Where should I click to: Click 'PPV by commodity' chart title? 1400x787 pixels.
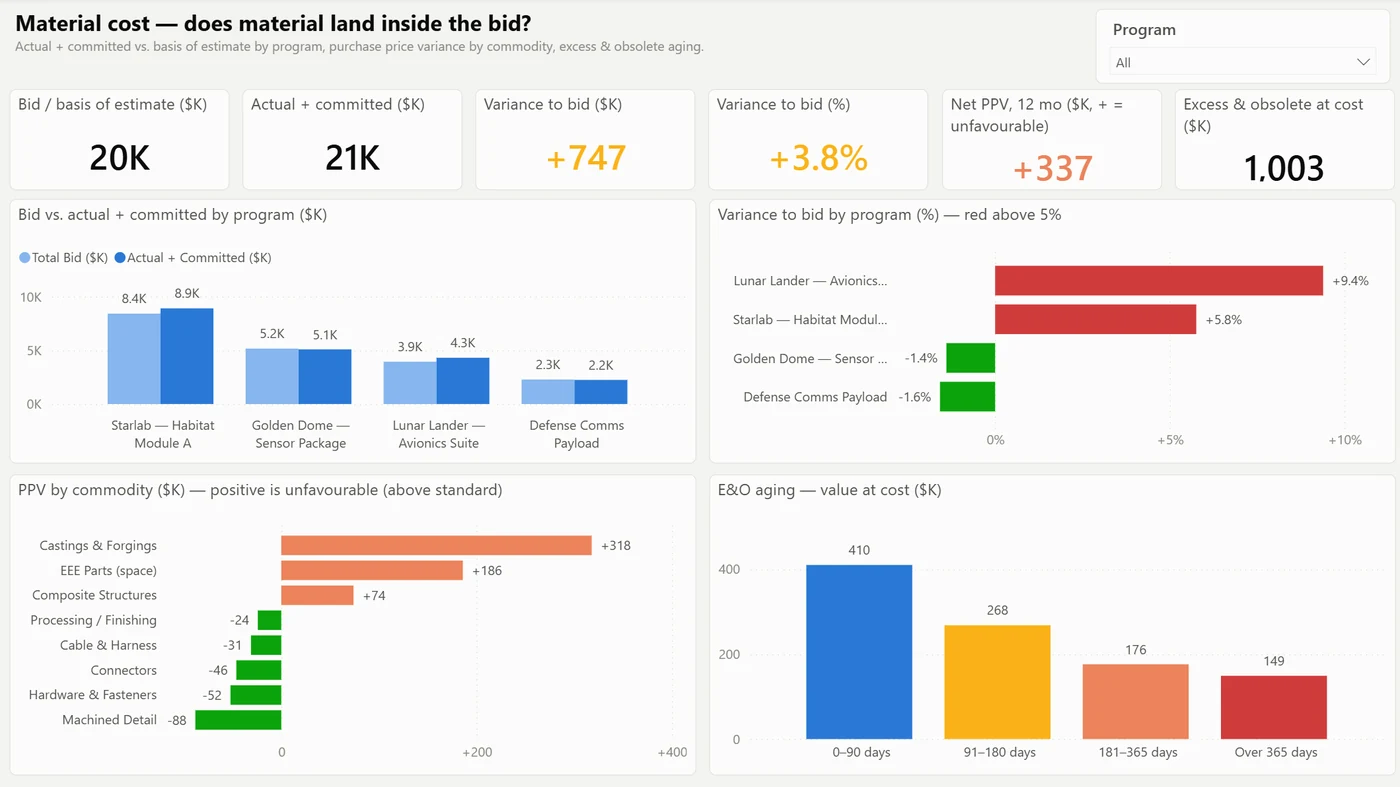pos(260,490)
